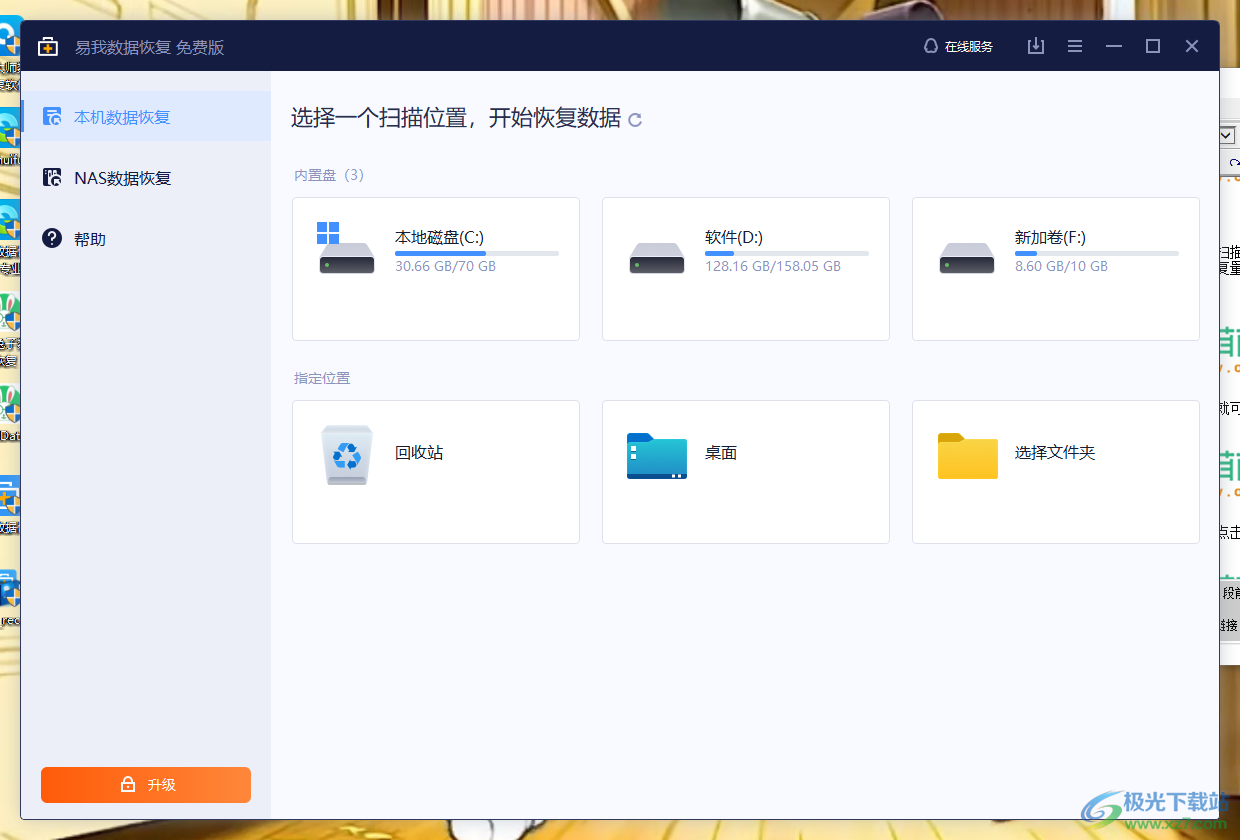Open 帮助 in the sidebar
The image size is (1240, 840).
click(146, 239)
